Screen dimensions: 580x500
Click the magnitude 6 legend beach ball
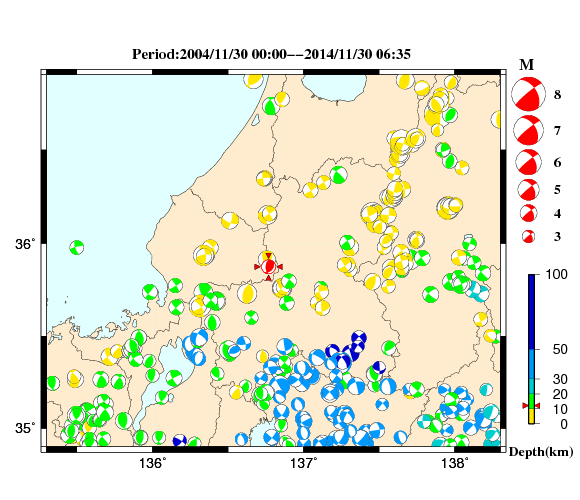(528, 162)
